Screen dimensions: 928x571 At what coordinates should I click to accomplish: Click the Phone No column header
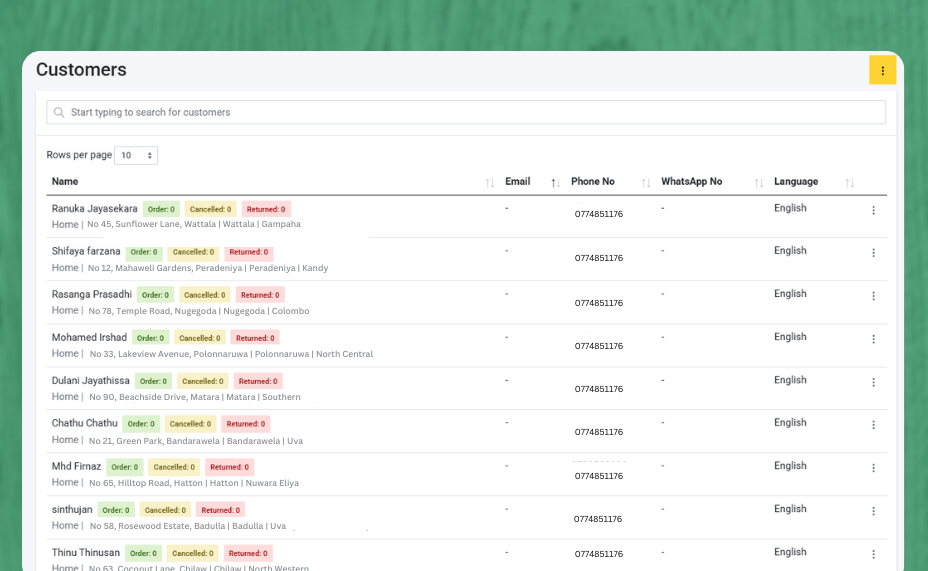pyautogui.click(x=592, y=182)
